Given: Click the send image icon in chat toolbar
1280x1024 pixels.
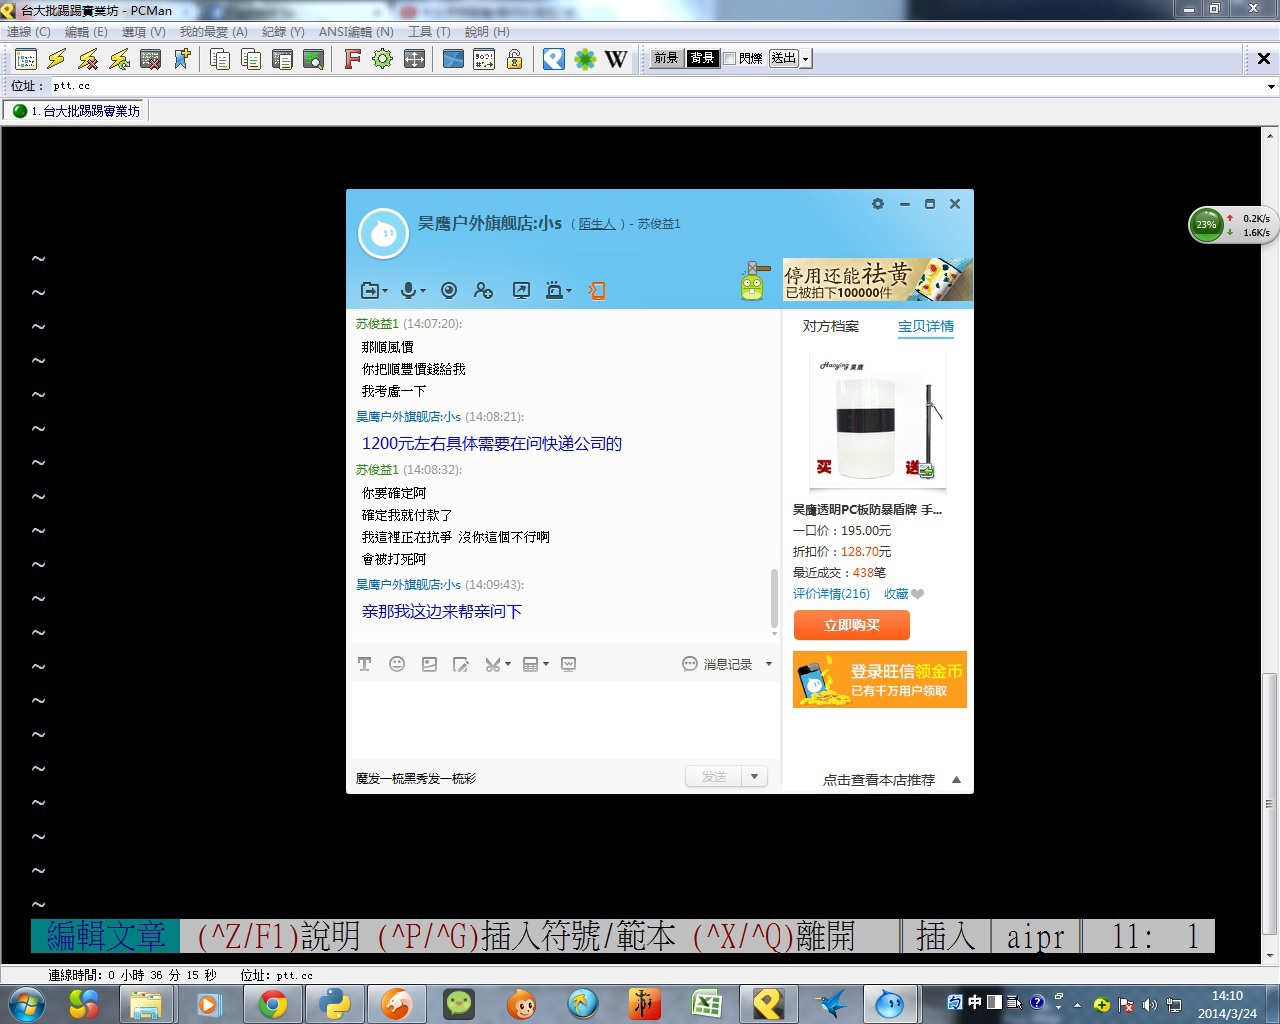Looking at the screenshot, I should point(429,664).
